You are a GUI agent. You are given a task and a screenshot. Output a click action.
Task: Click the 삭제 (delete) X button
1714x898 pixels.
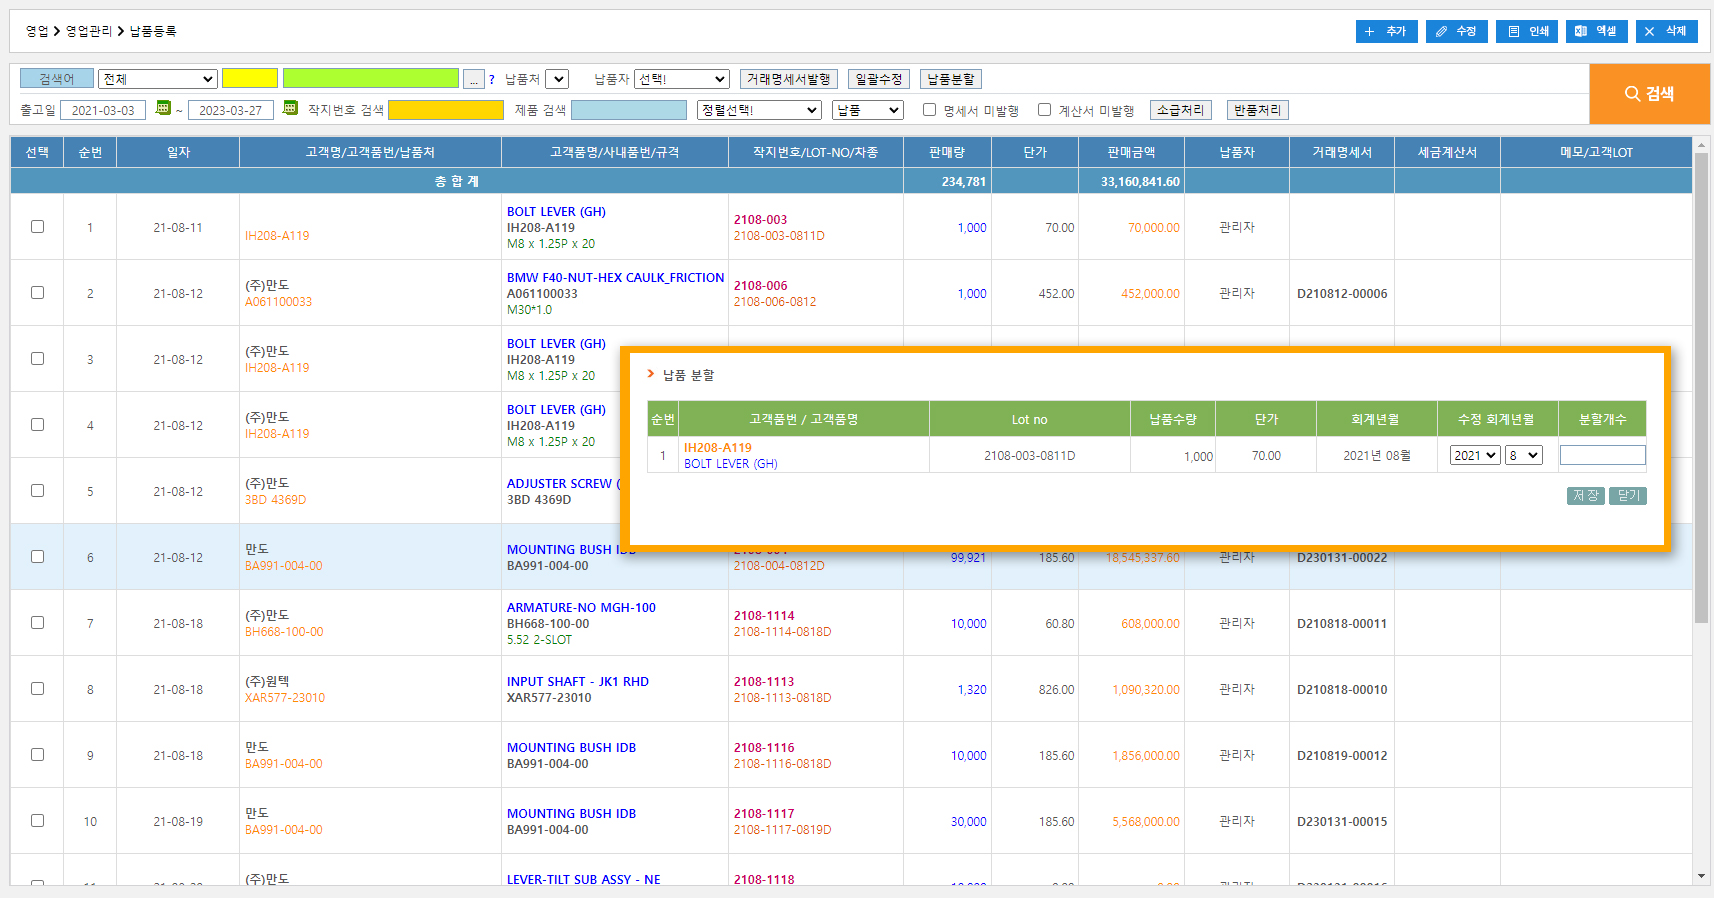[x=1666, y=31]
